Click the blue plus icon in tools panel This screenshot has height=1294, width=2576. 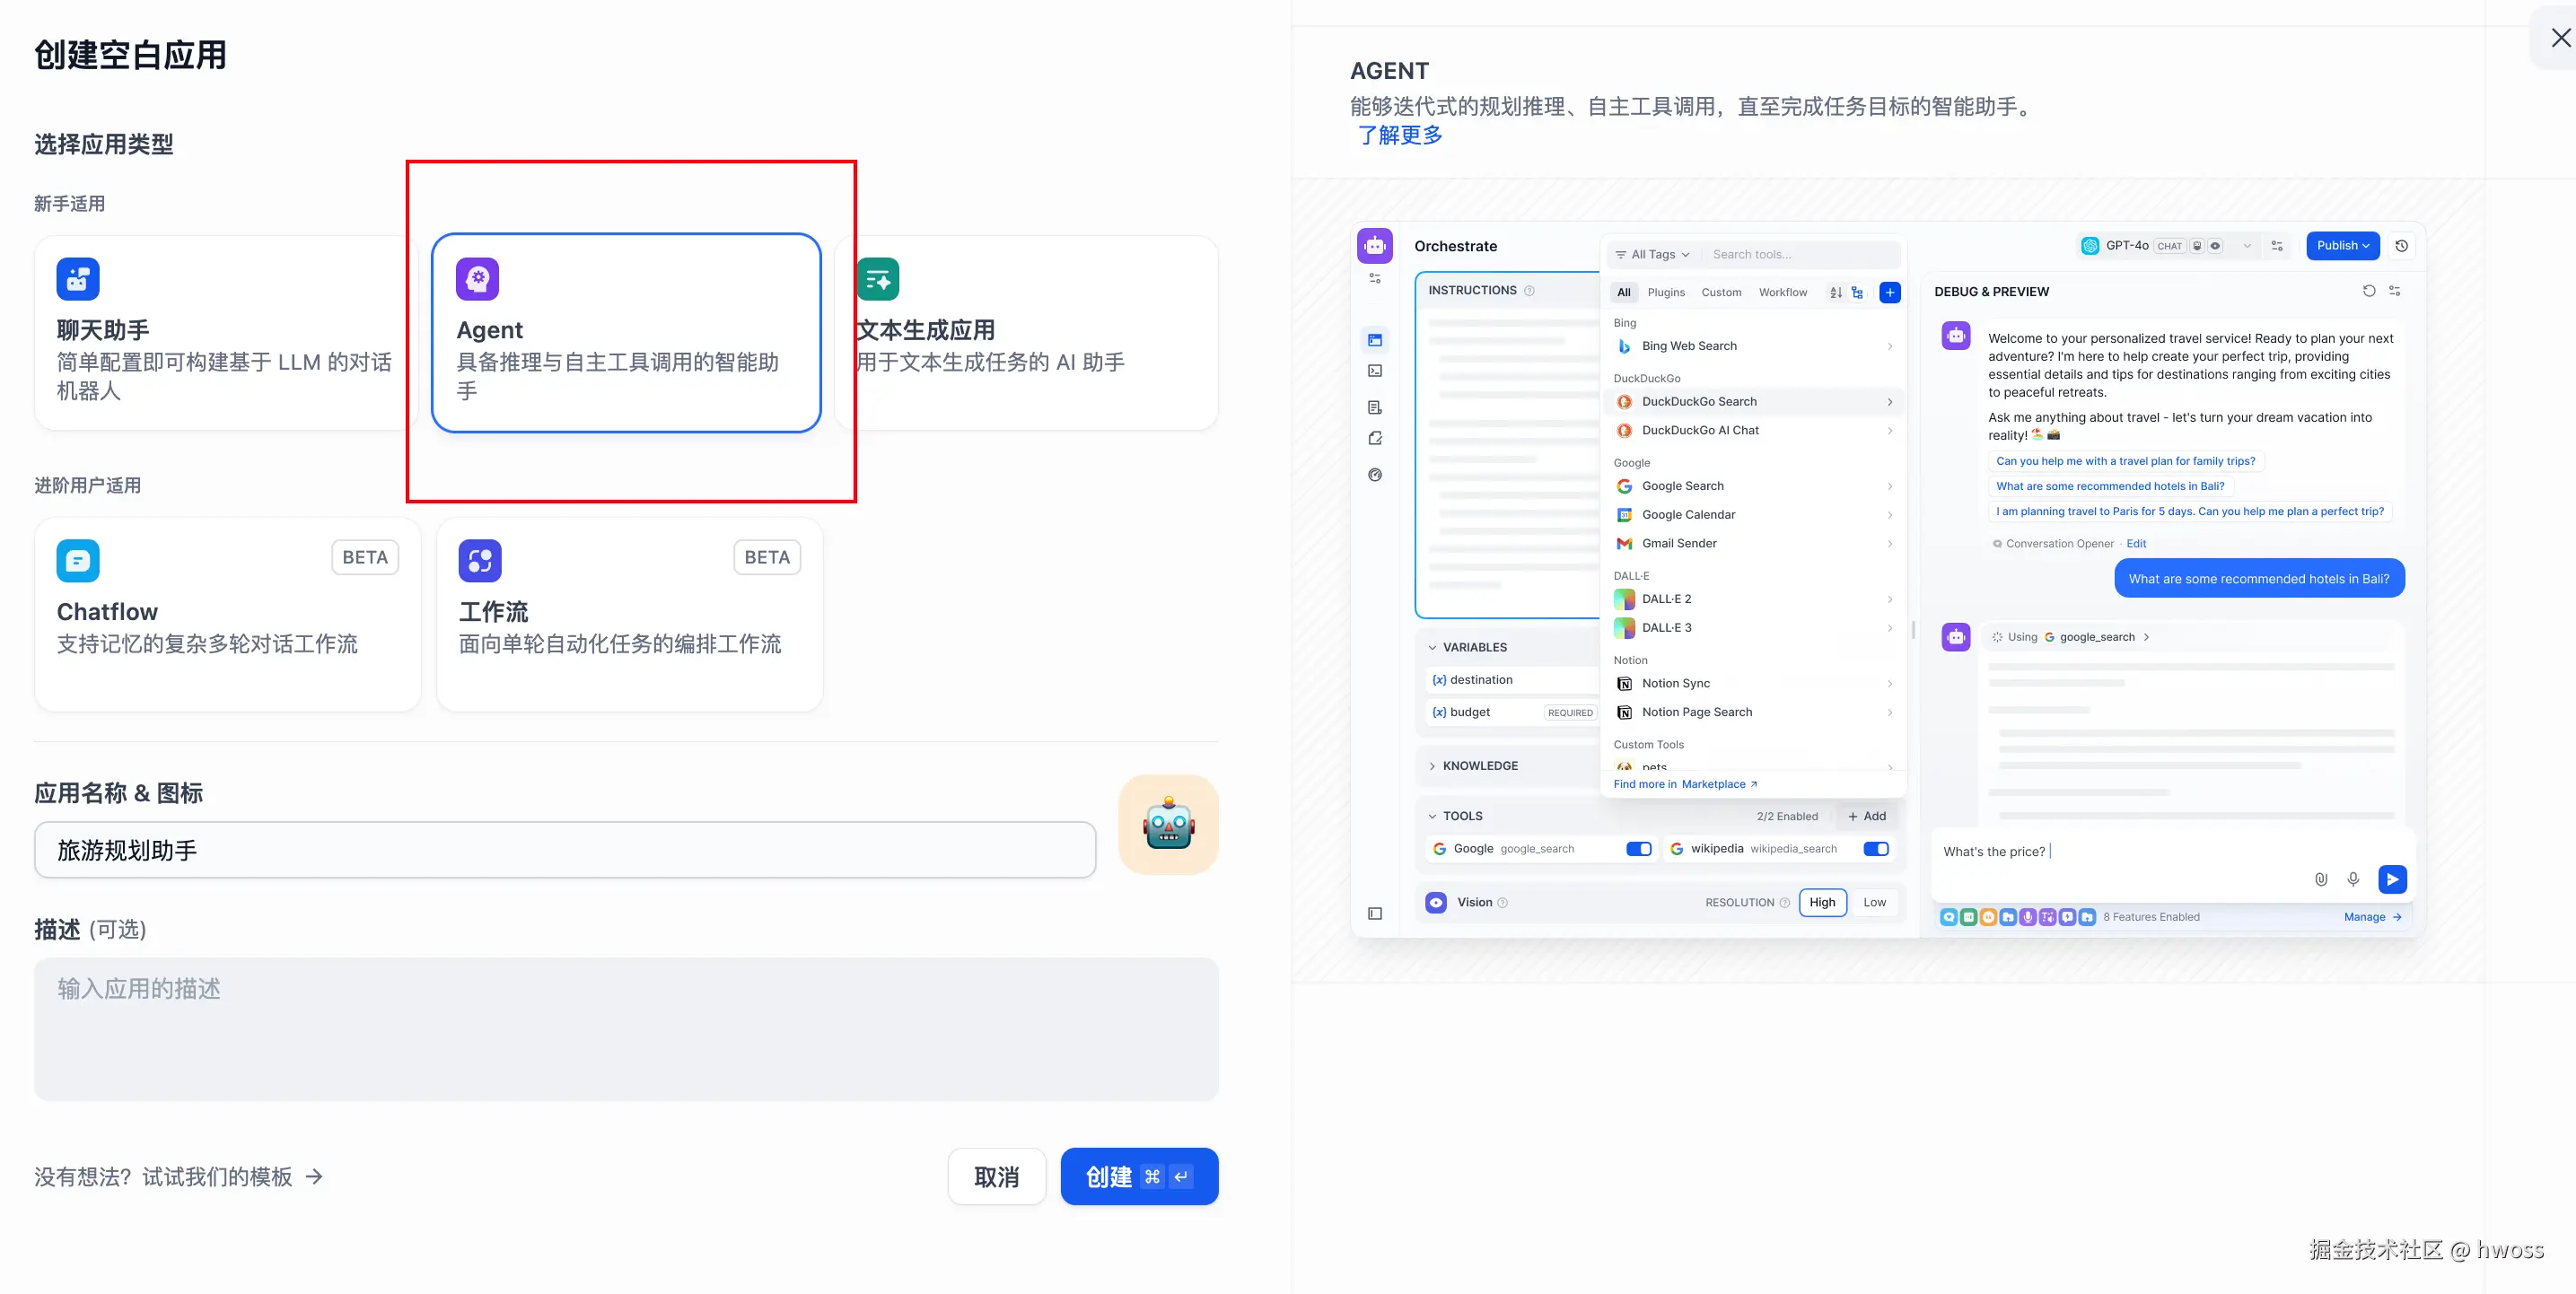1889,292
